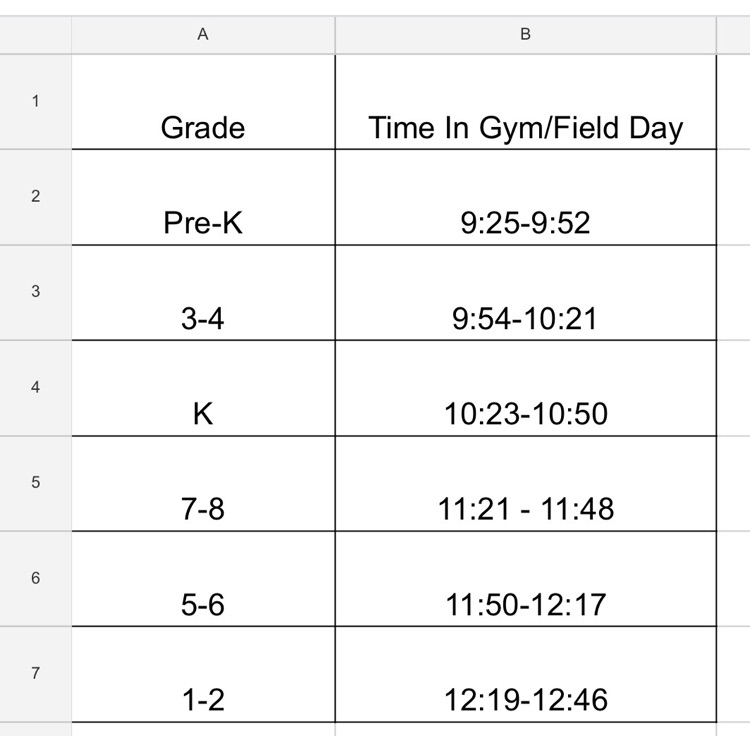Select the 9:54-10:21 time cell
The height and width of the screenshot is (736, 750).
point(526,293)
